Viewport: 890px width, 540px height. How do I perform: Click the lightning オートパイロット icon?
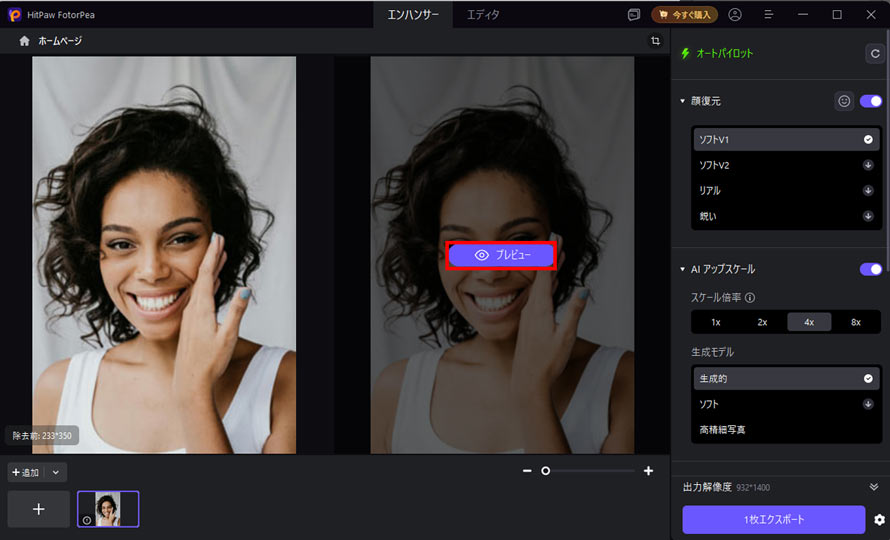point(686,53)
